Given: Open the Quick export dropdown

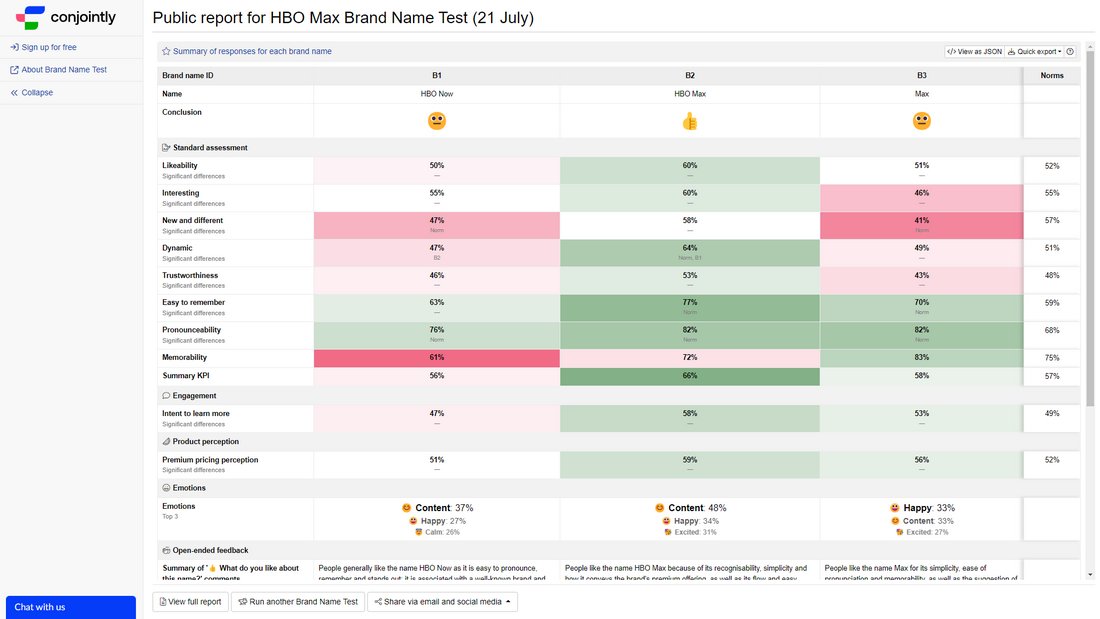Looking at the screenshot, I should tap(1035, 51).
